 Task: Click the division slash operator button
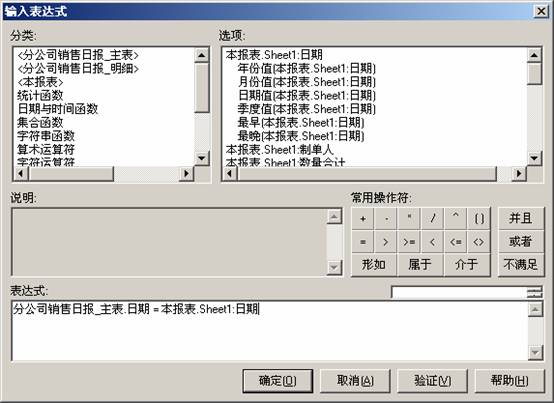(432, 219)
